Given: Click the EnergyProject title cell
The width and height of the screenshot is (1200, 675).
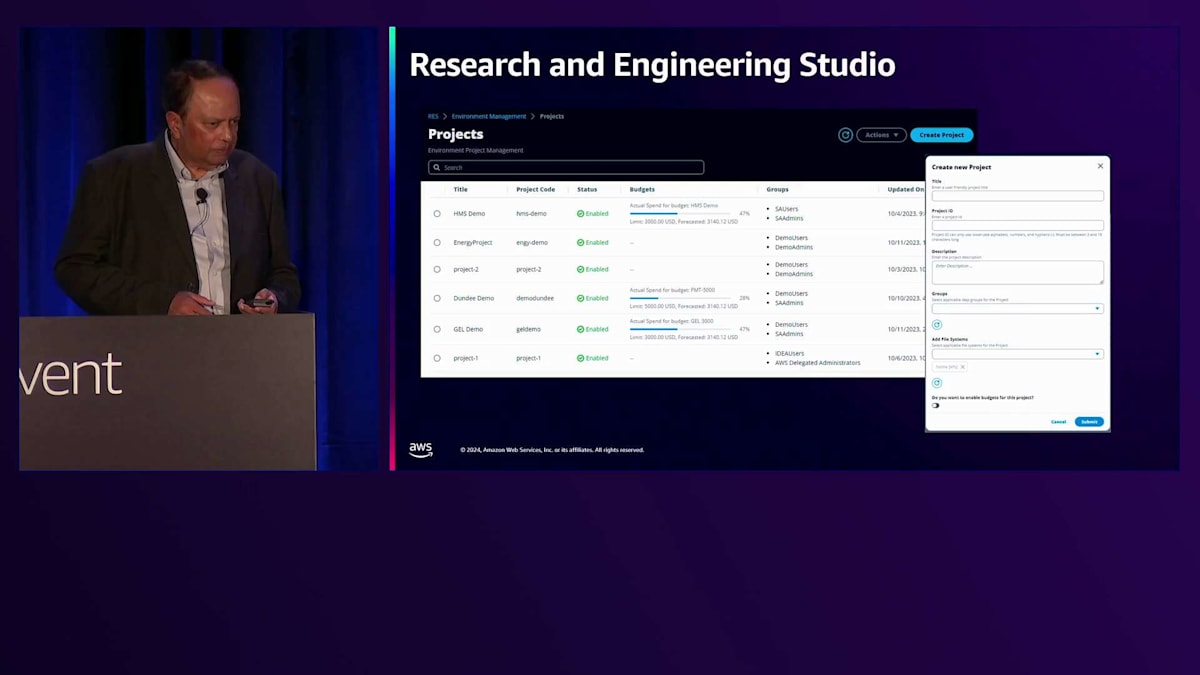Looking at the screenshot, I should point(473,242).
